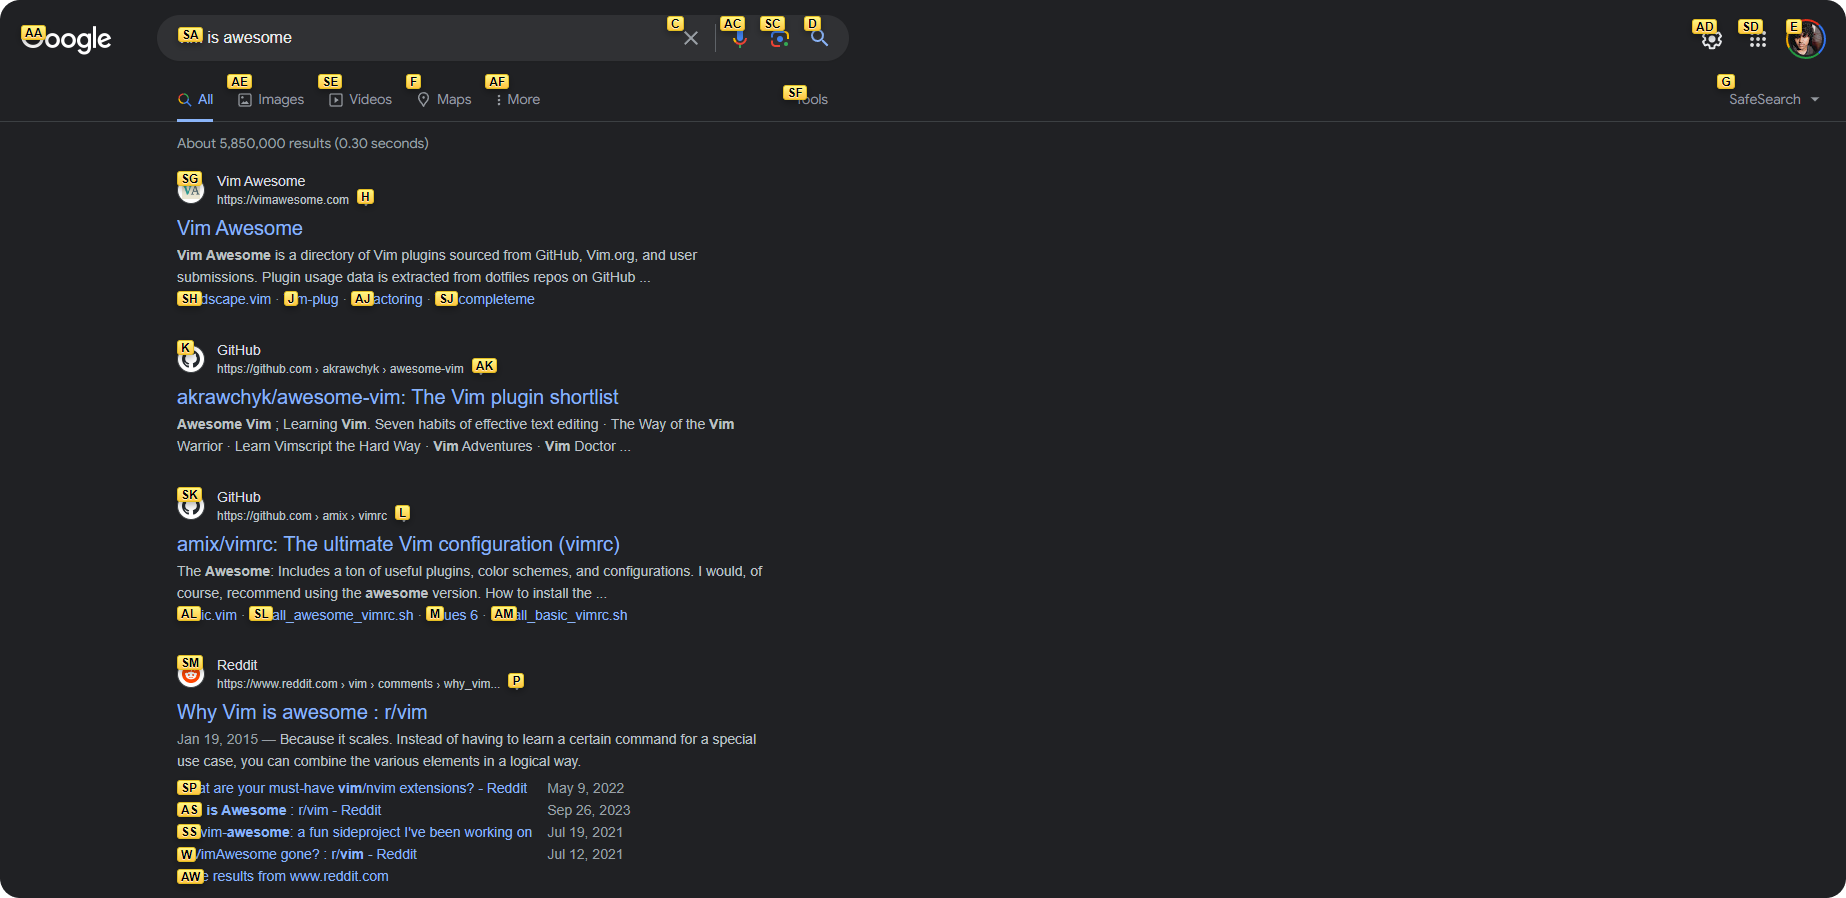Image resolution: width=1846 pixels, height=898 pixels.
Task: Open more options for Reddit result
Action: 516,682
